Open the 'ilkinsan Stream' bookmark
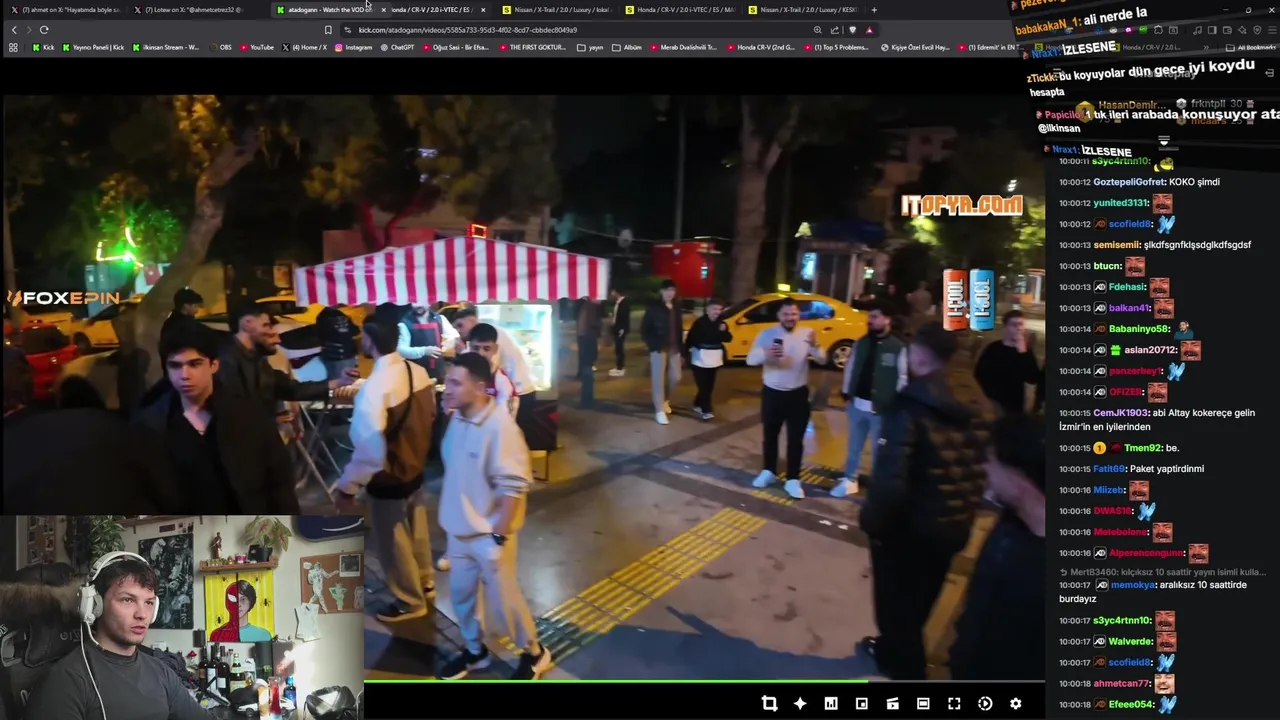This screenshot has width=1280, height=720. [x=166, y=47]
